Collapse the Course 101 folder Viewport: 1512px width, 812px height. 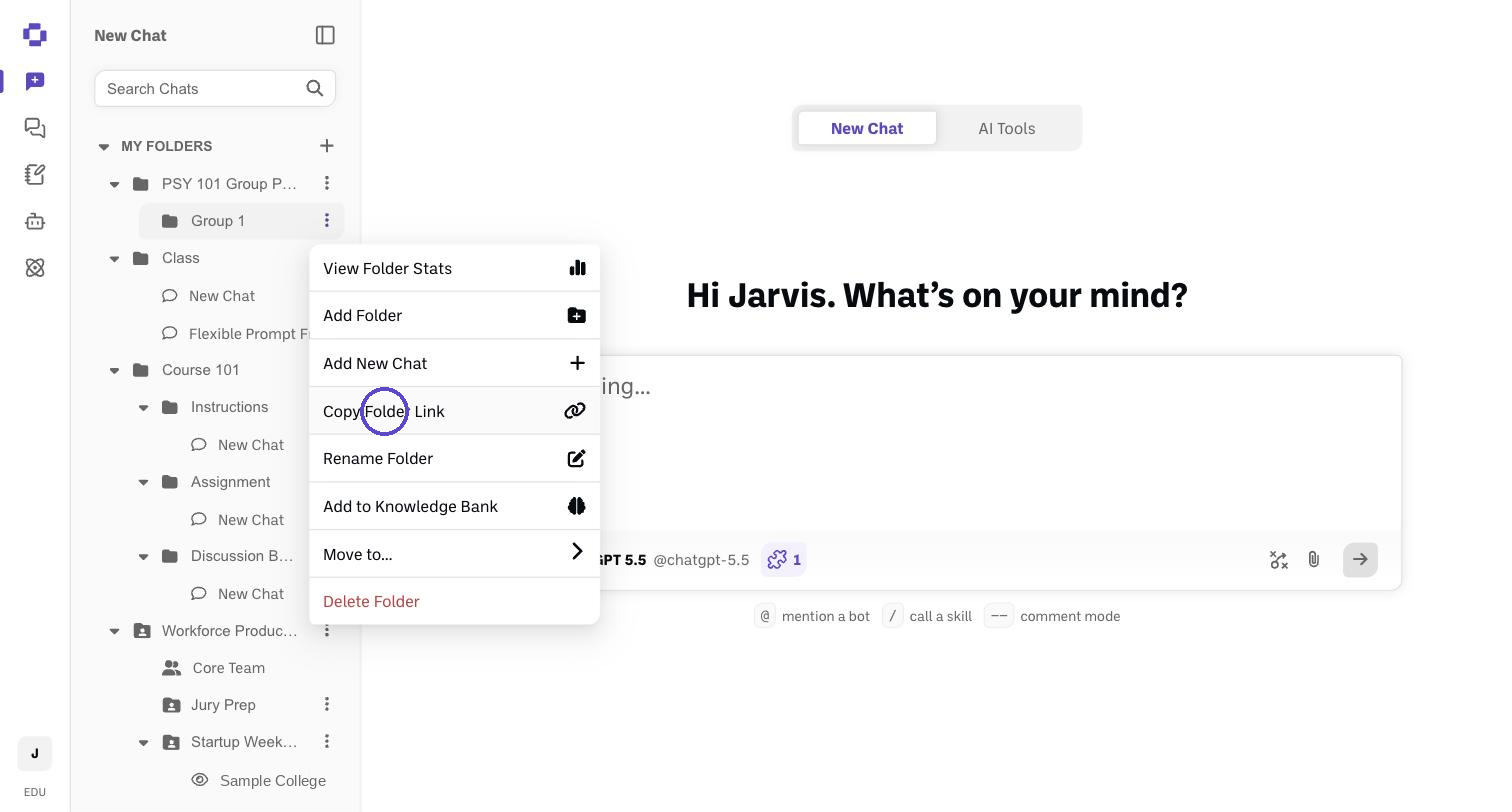click(x=114, y=370)
